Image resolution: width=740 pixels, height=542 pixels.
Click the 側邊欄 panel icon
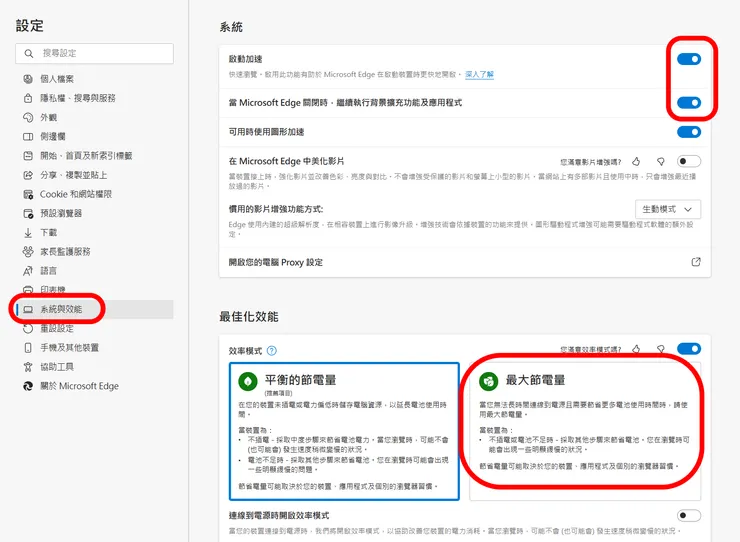[28, 136]
